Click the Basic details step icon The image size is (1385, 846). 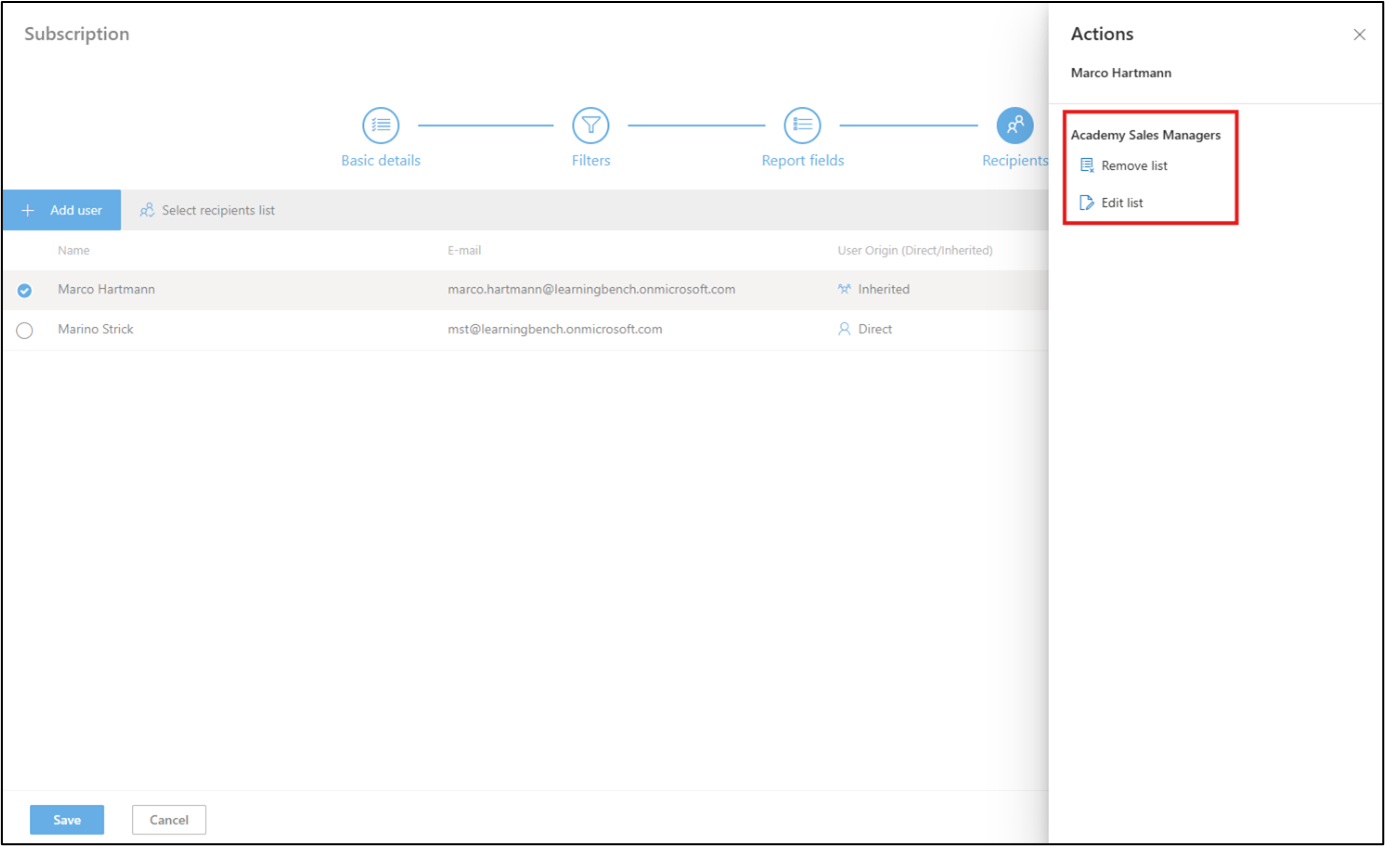tap(380, 125)
